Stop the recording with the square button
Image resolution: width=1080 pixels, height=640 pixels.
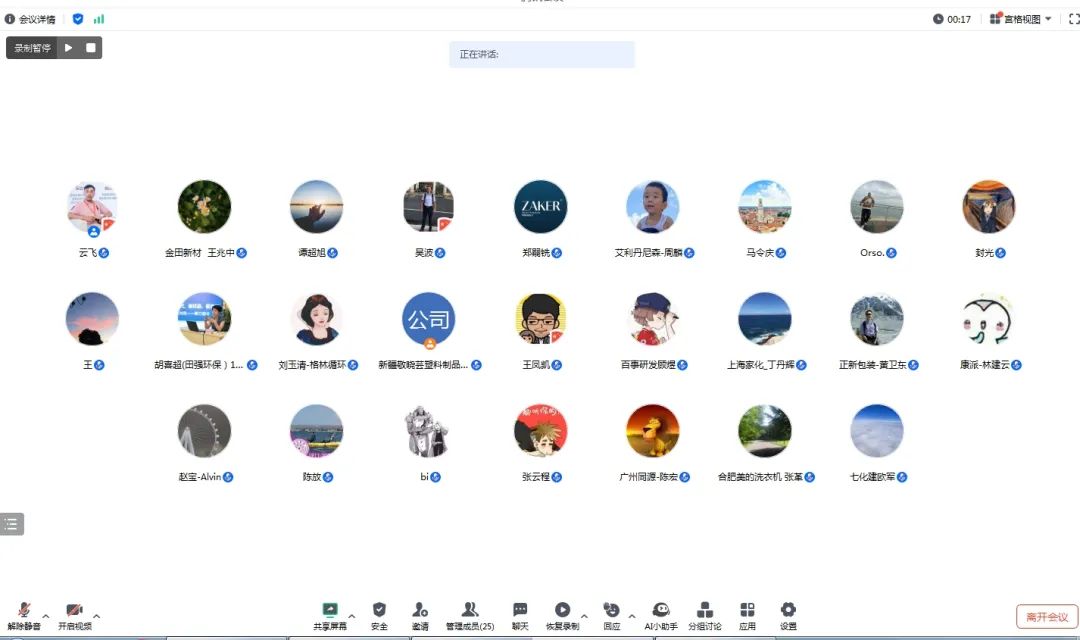click(x=91, y=48)
